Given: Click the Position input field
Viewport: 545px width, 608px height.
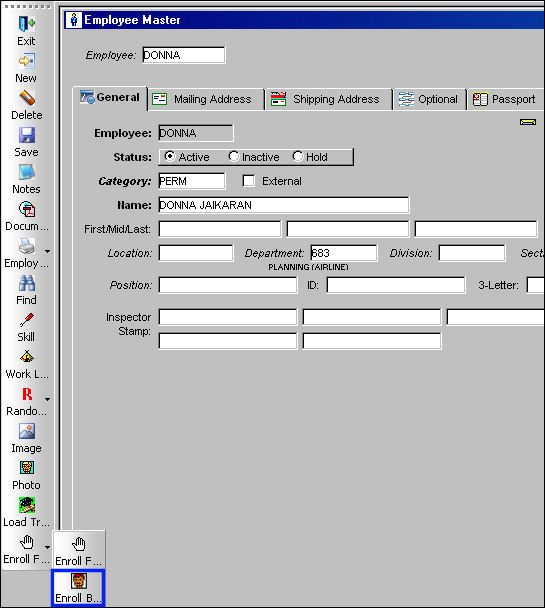Looking at the screenshot, I should click(x=228, y=285).
